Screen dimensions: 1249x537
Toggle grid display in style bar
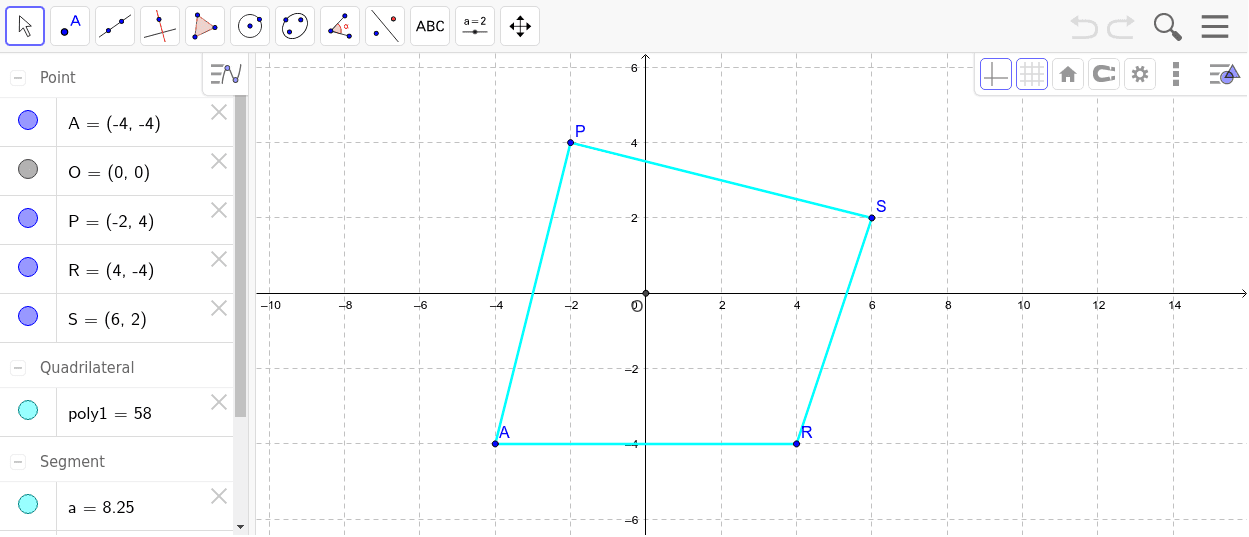click(1032, 74)
